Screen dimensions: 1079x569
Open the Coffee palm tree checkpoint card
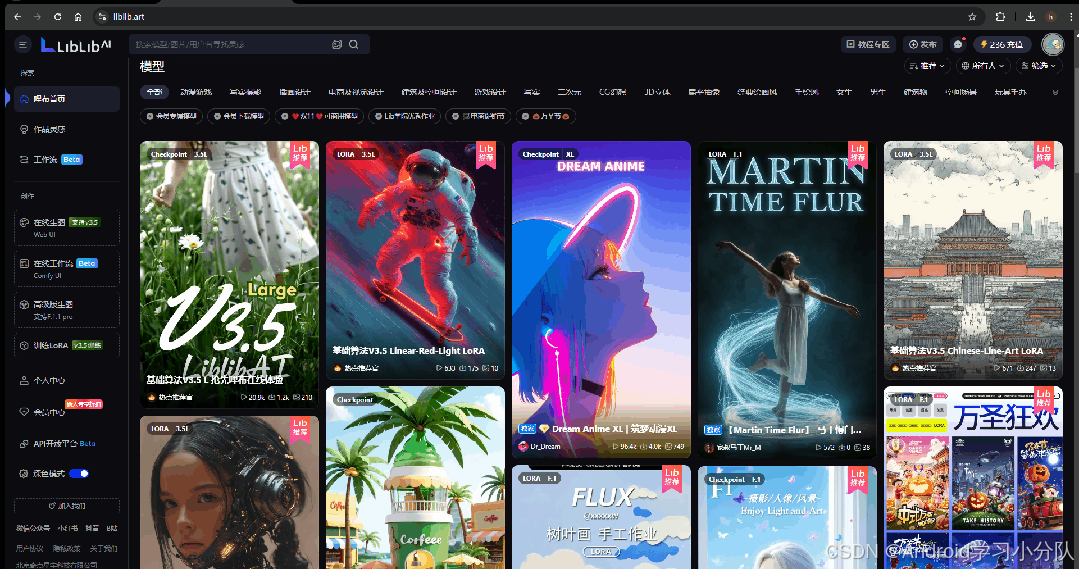click(415, 477)
